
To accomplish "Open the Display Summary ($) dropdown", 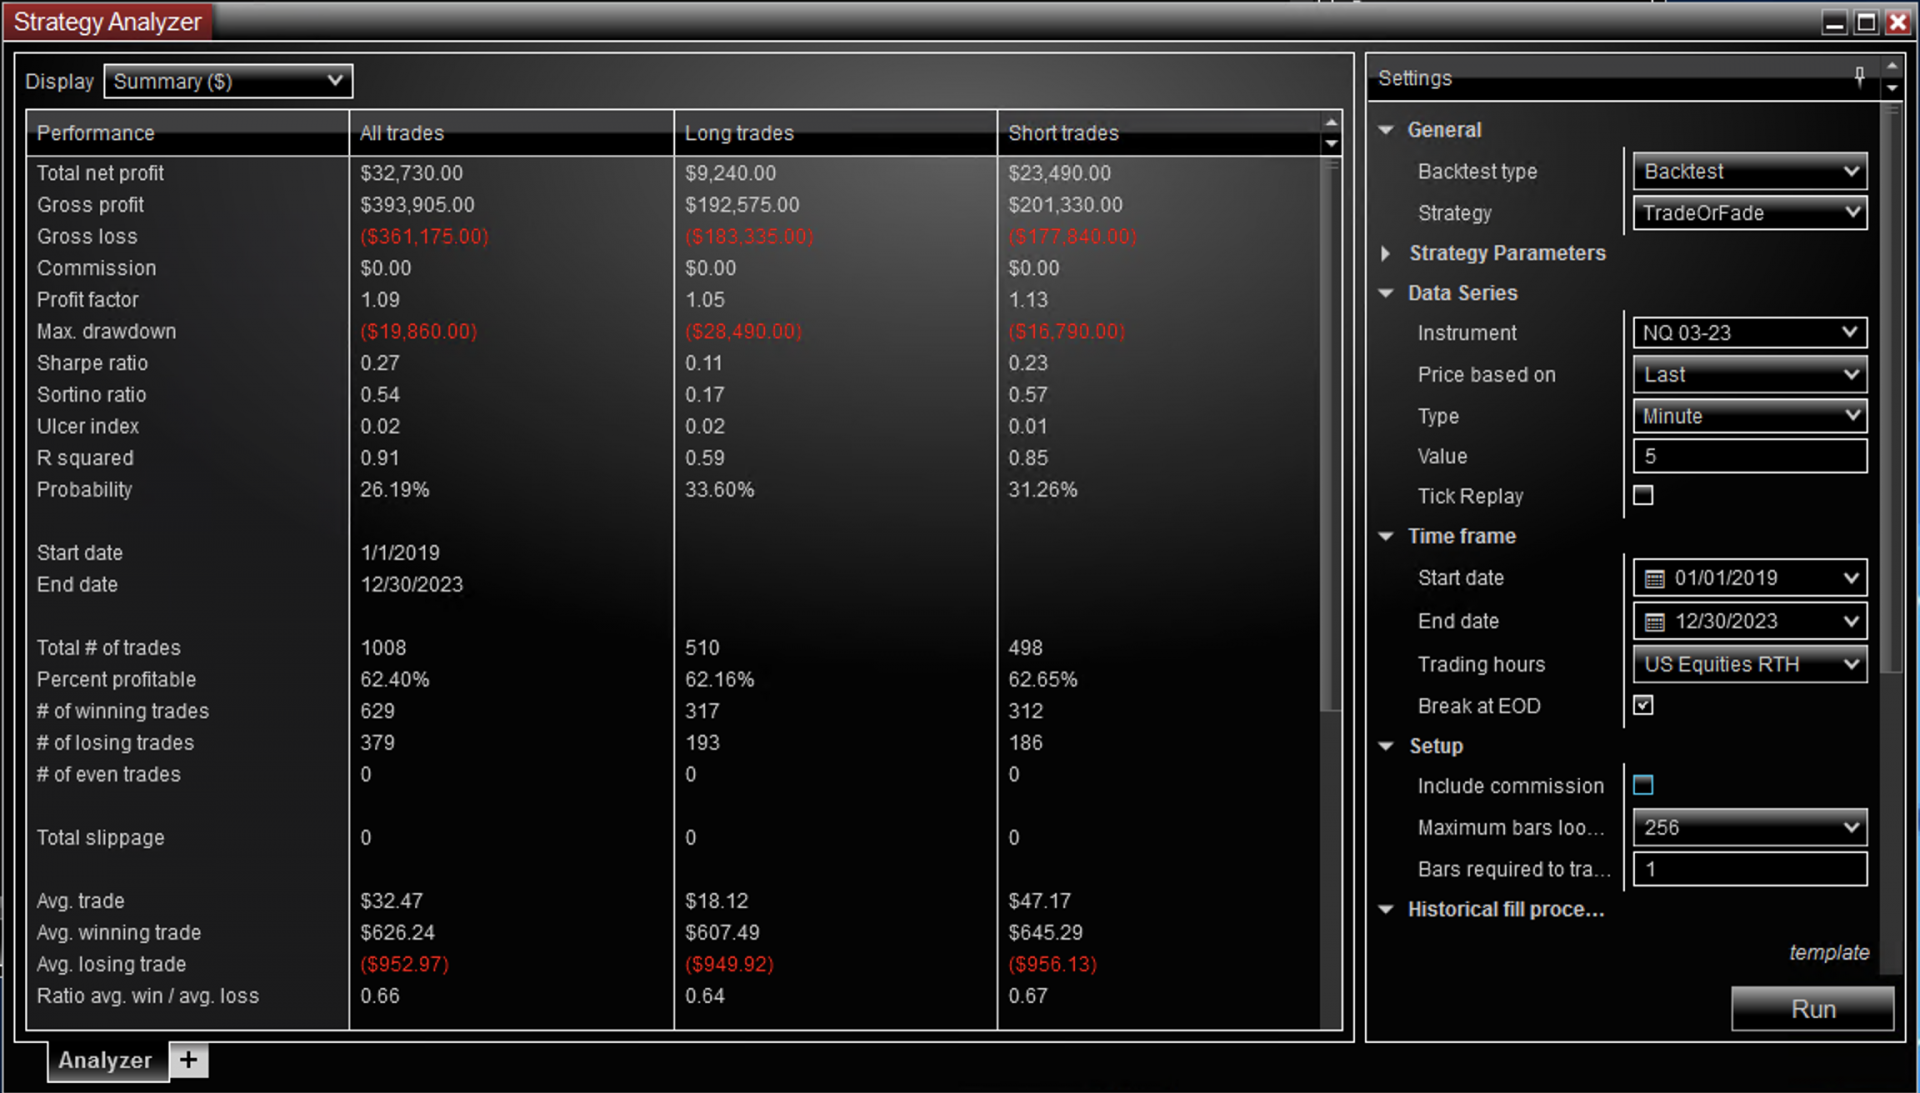I will (x=228, y=81).
